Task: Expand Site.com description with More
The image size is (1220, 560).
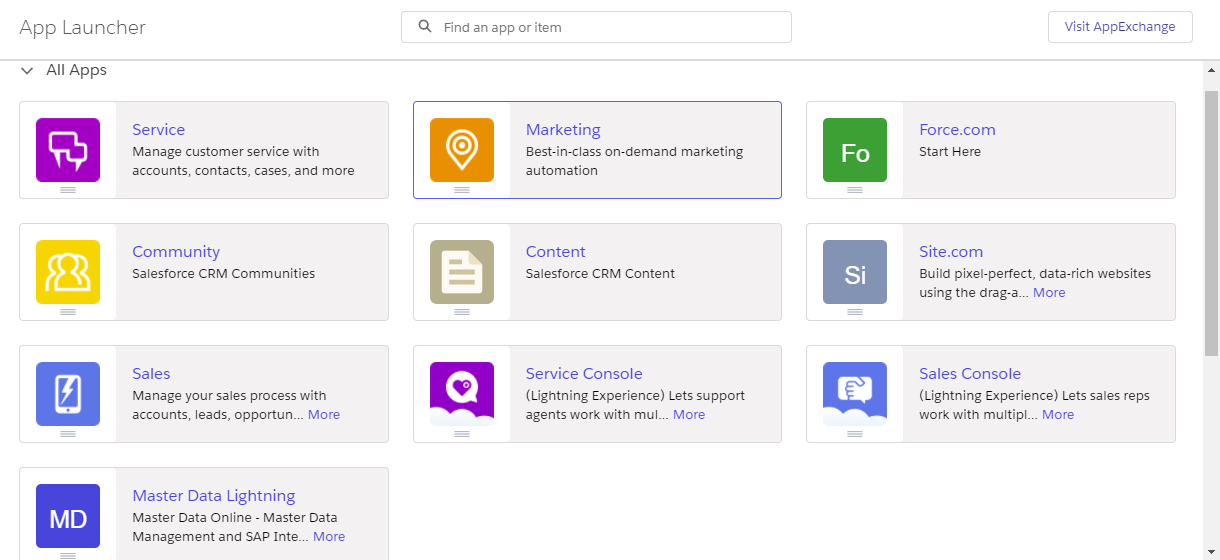Action: [1048, 293]
